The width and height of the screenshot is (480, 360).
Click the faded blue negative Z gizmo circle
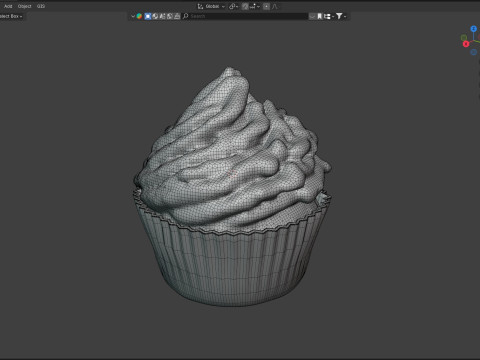[473, 52]
